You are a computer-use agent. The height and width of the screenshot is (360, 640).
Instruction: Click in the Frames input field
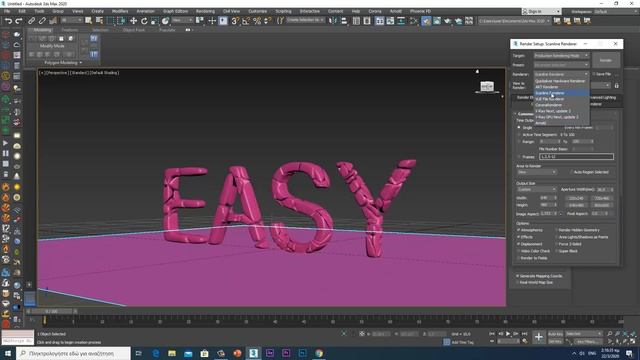tap(576, 156)
